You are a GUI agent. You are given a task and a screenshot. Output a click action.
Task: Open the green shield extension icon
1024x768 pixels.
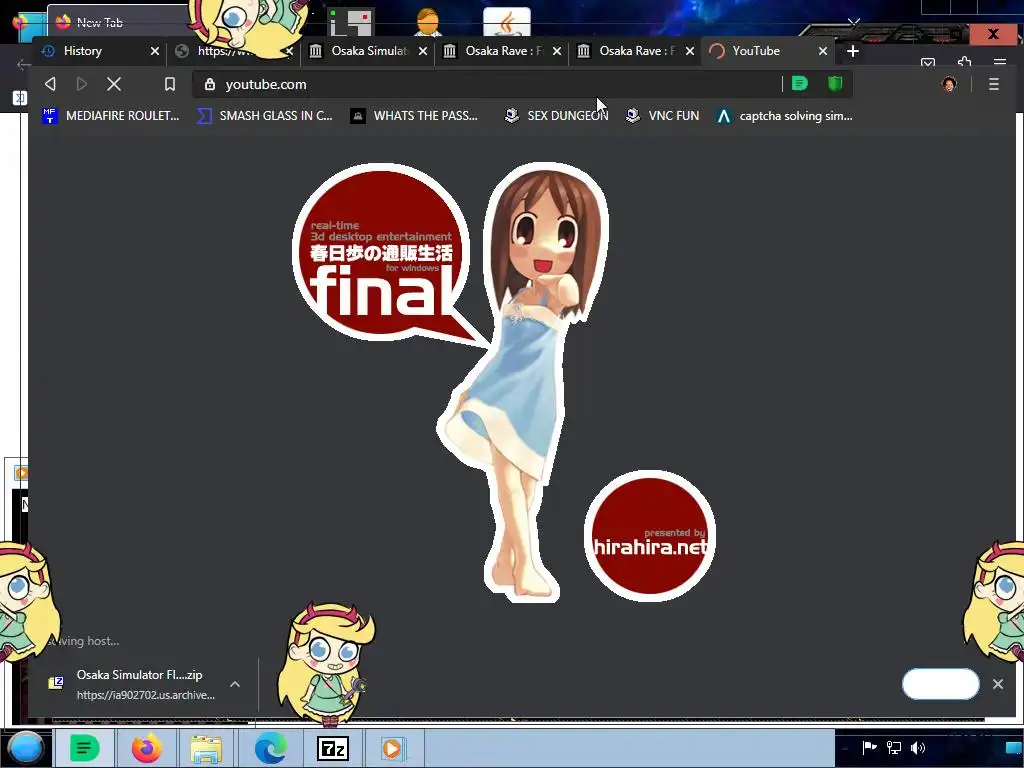[x=835, y=84]
